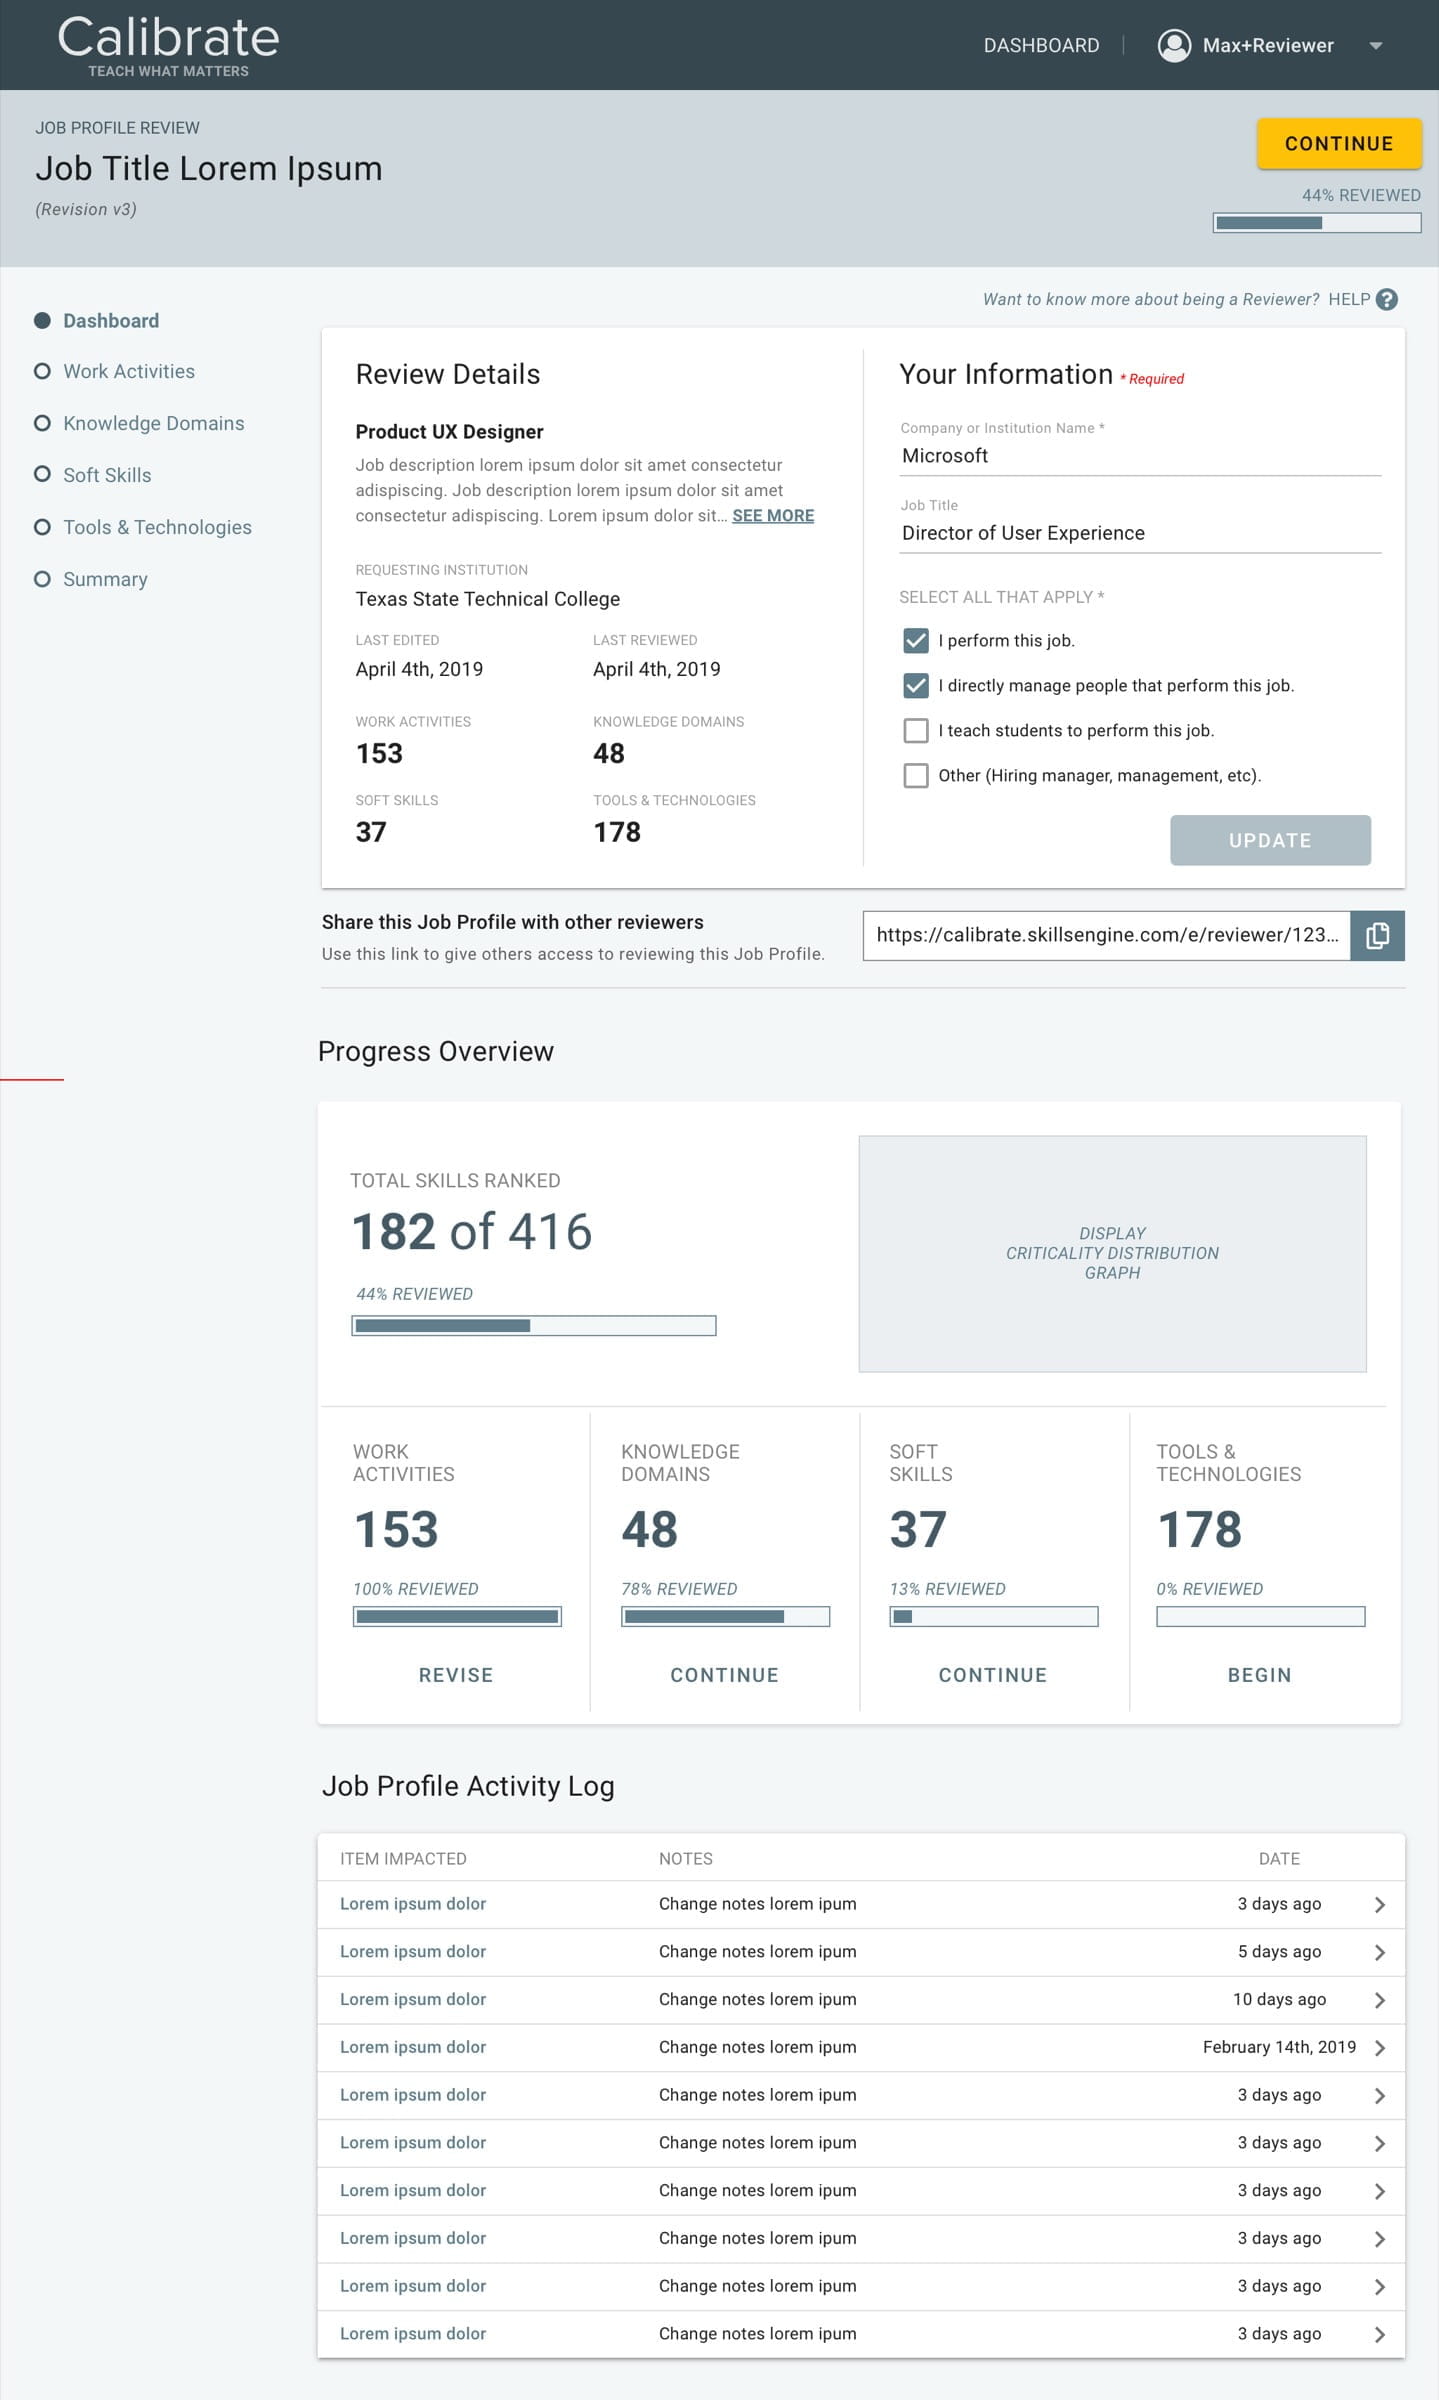Screen dimensions: 1439x2400
Task: Click the Max+Reviewer profile avatar icon
Action: (x=1174, y=45)
